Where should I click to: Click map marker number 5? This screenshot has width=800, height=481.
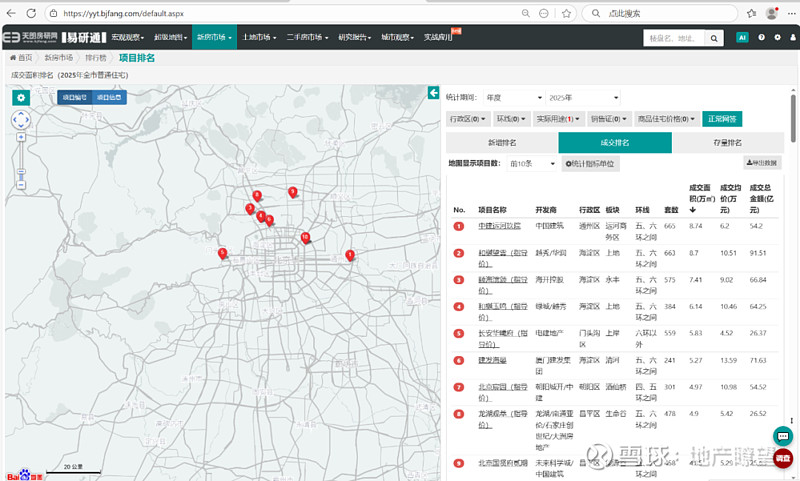[x=222, y=253]
